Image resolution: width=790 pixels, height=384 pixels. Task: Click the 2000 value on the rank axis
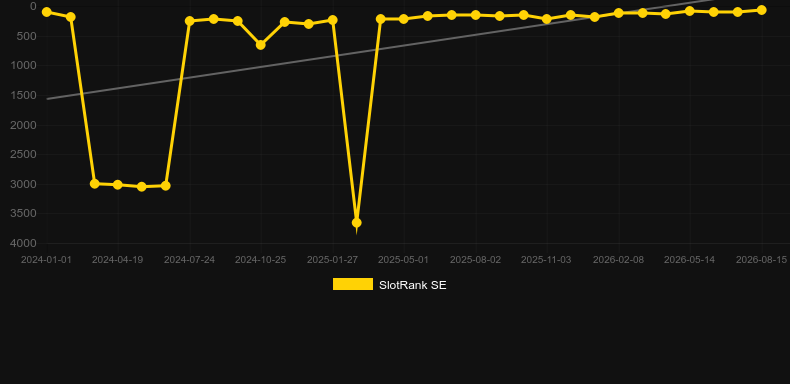tap(24, 125)
